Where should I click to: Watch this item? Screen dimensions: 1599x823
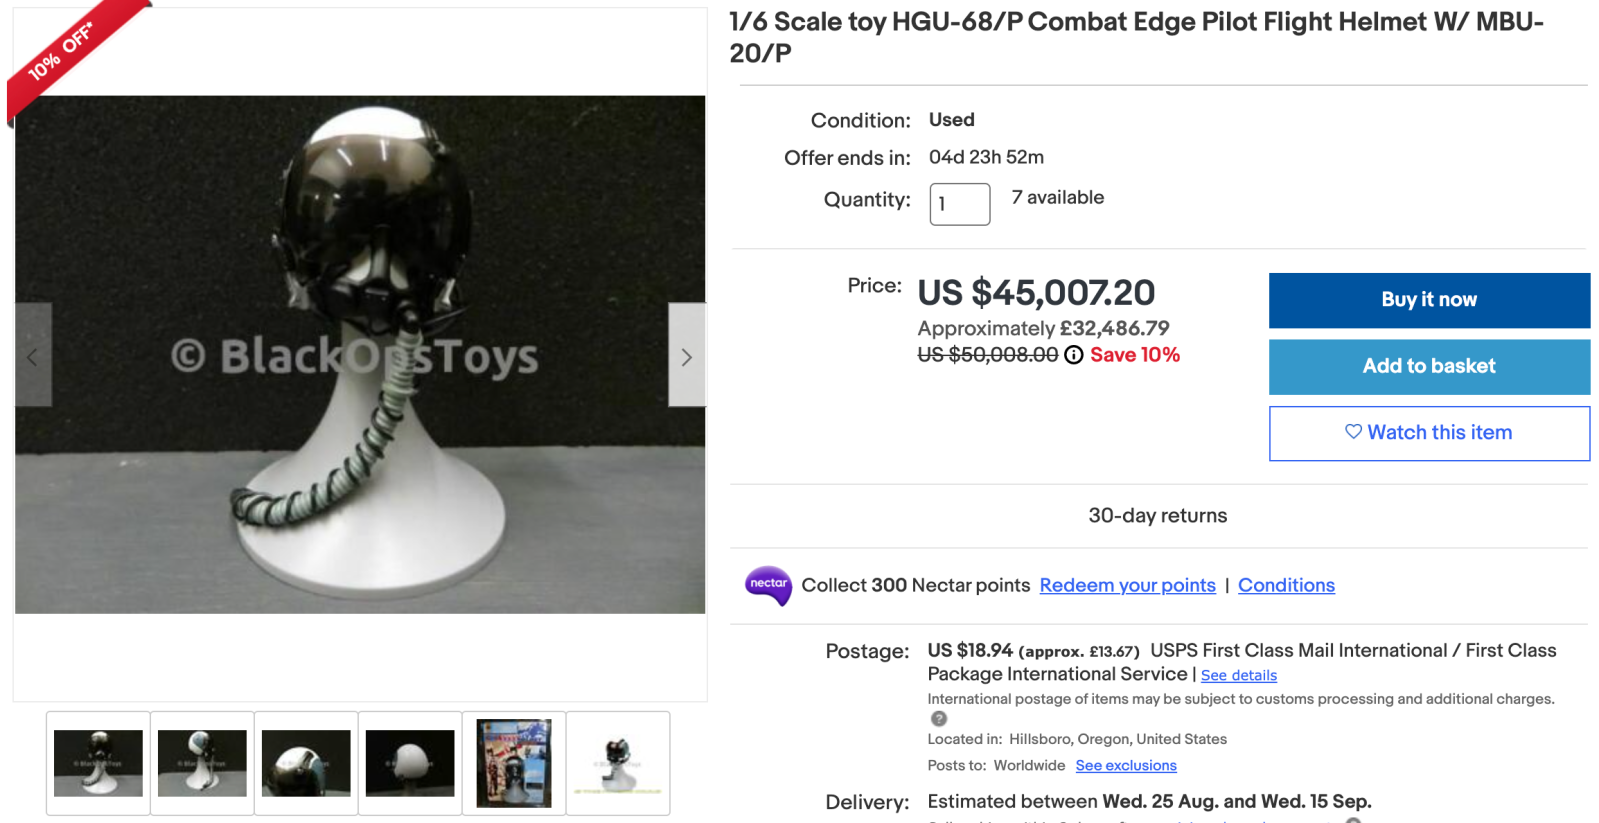click(1429, 433)
